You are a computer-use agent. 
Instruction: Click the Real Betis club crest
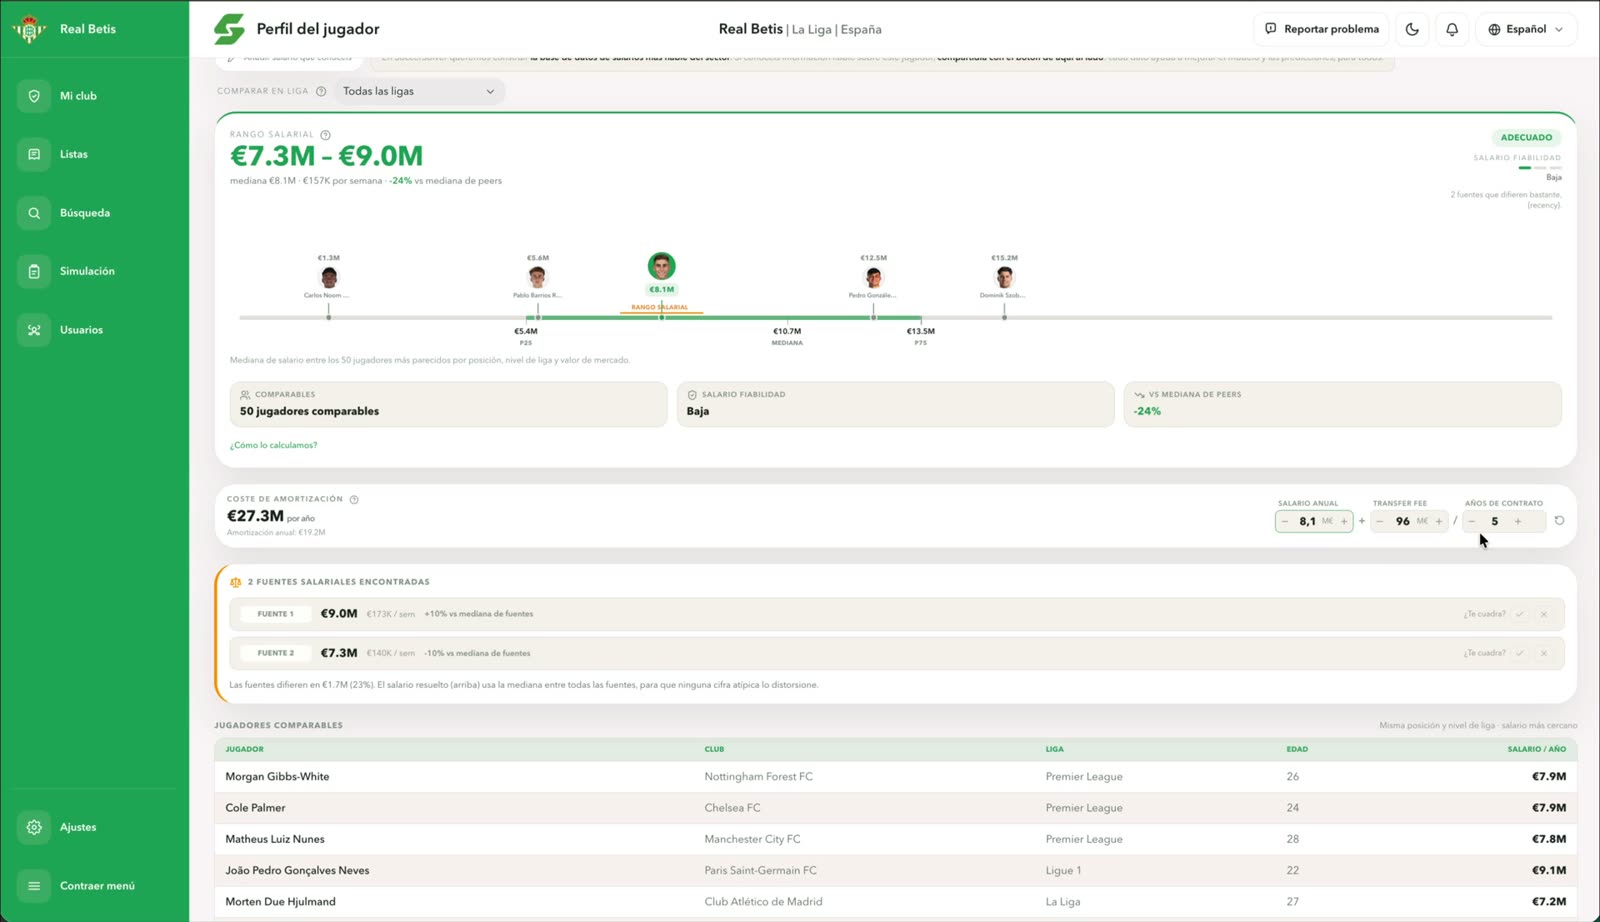coord(29,29)
